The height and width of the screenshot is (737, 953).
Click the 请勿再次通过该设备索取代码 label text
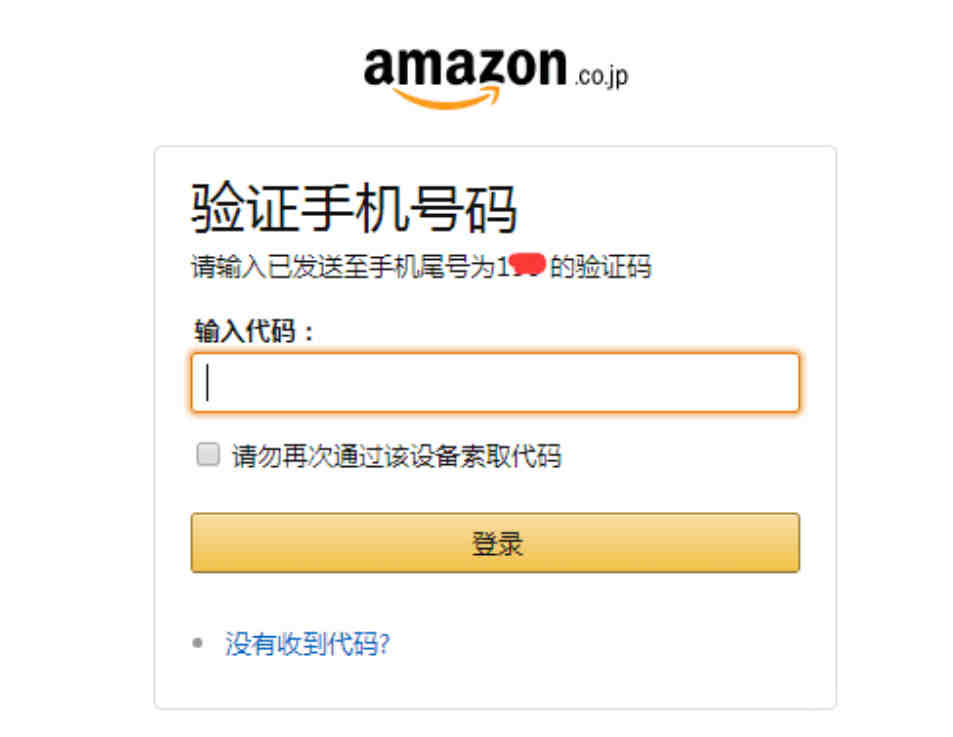point(396,456)
